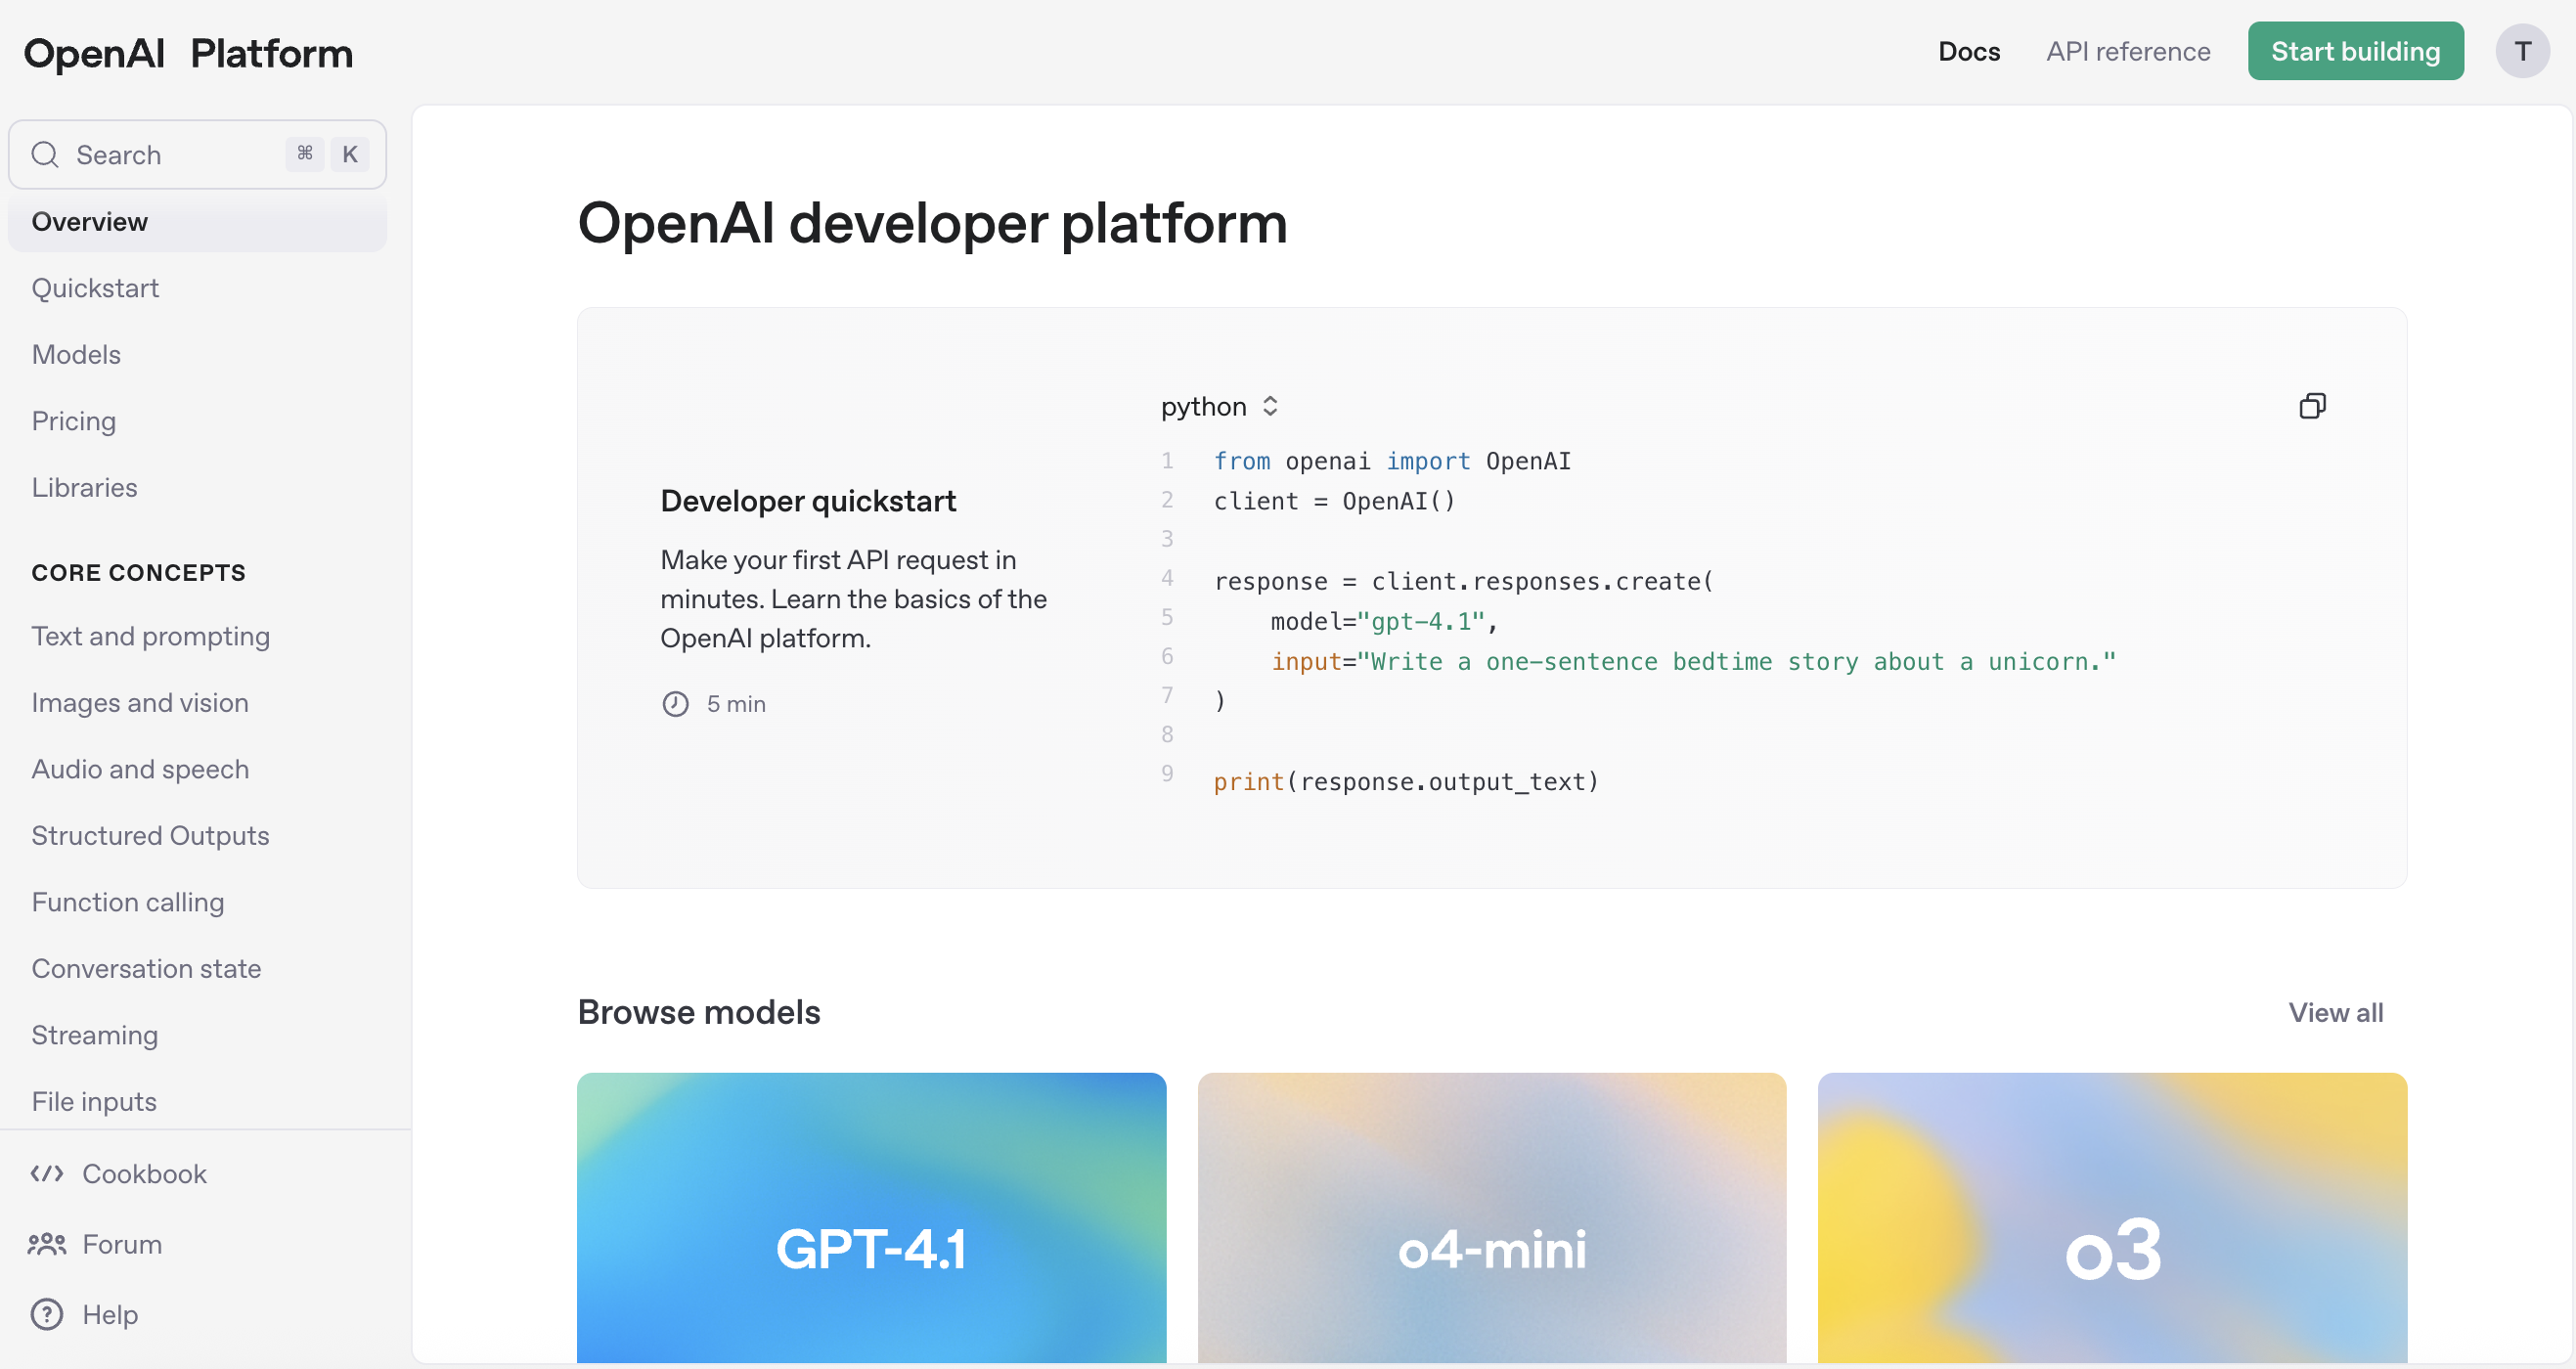
Task: Click the input= bedtime story code line
Action: point(1693,662)
